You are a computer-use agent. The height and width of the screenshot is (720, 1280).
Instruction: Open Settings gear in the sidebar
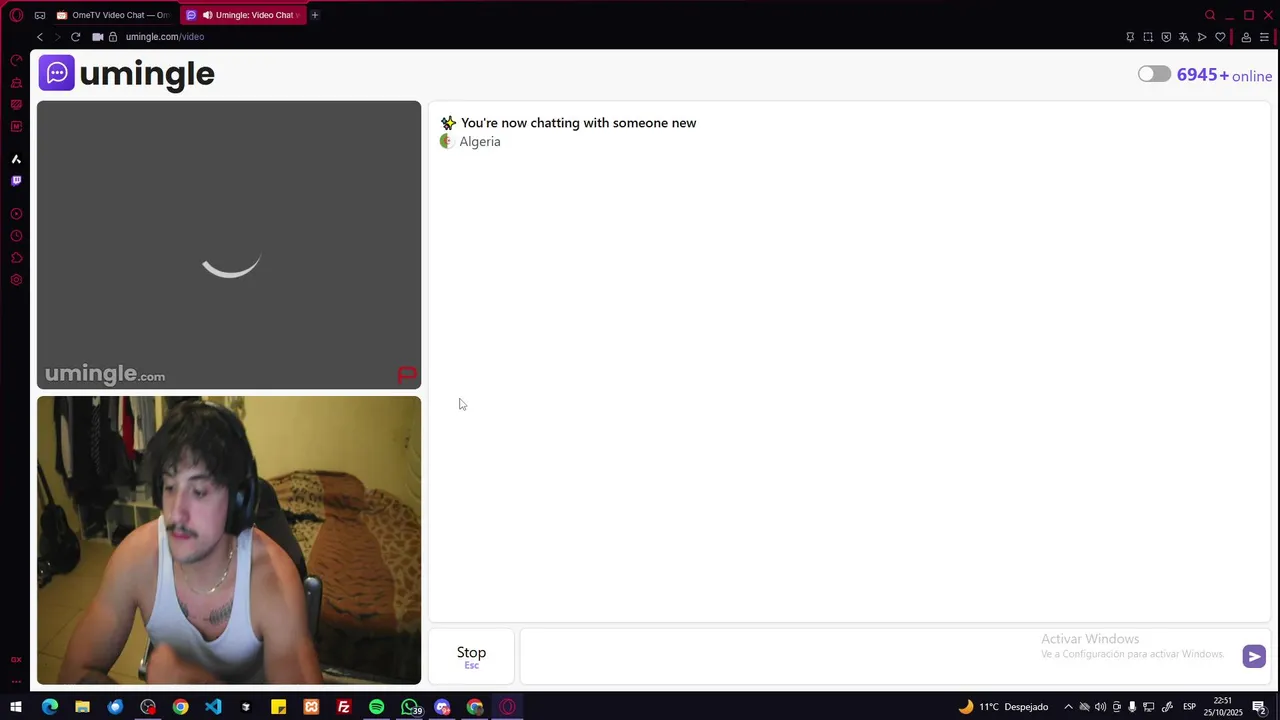tap(16, 280)
